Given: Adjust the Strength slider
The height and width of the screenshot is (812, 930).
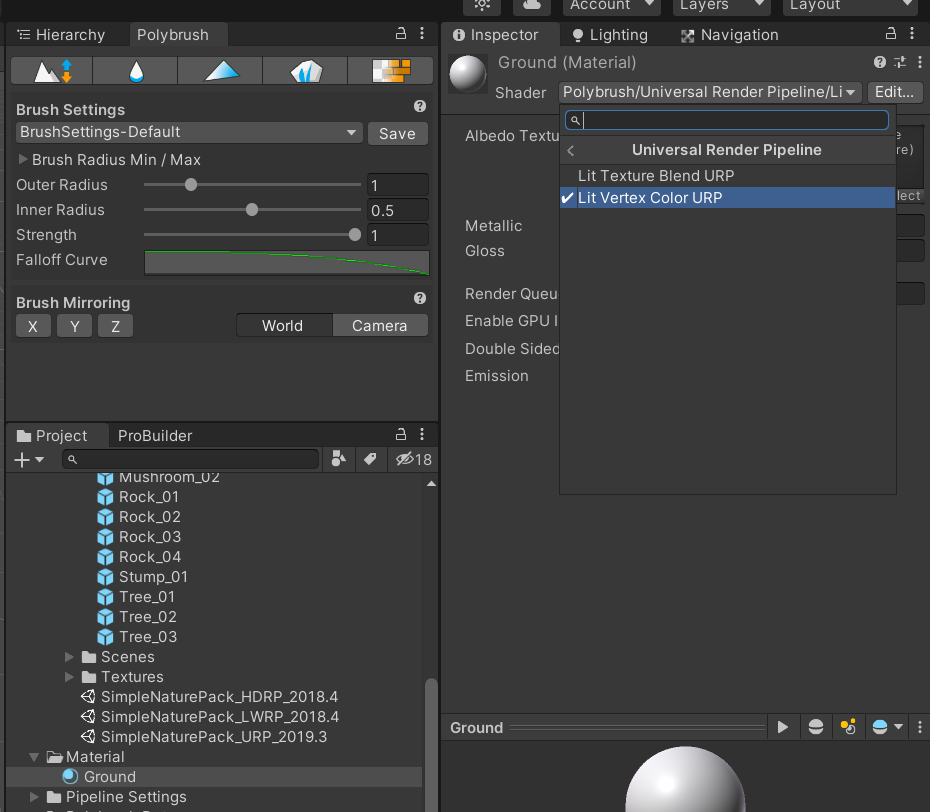Looking at the screenshot, I should (354, 234).
